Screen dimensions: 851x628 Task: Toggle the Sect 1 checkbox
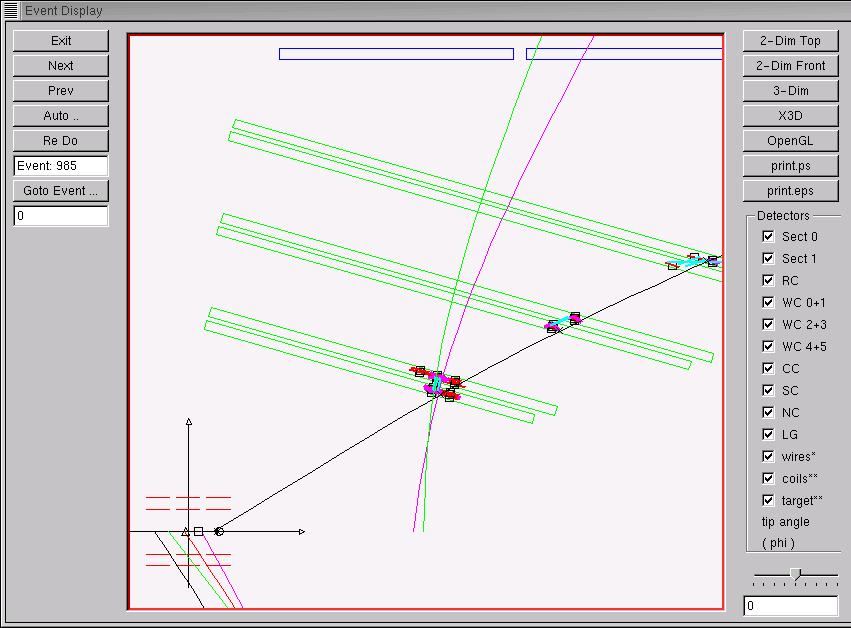click(x=768, y=258)
